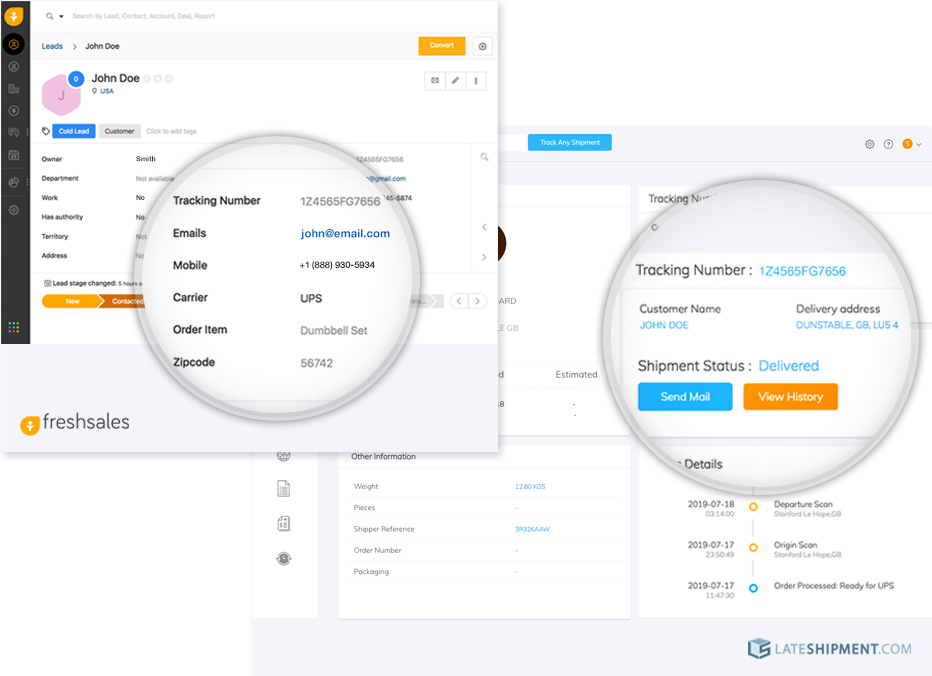Click the Dumbbell Set order item value
The width and height of the screenshot is (932, 676).
pyautogui.click(x=333, y=331)
